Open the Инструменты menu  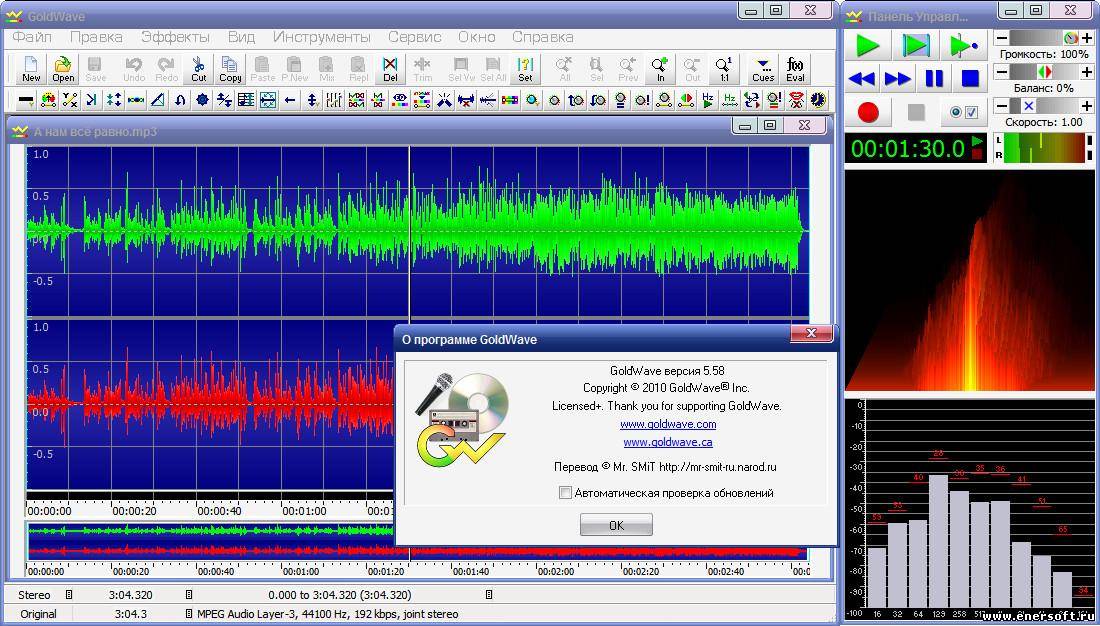tap(322, 37)
